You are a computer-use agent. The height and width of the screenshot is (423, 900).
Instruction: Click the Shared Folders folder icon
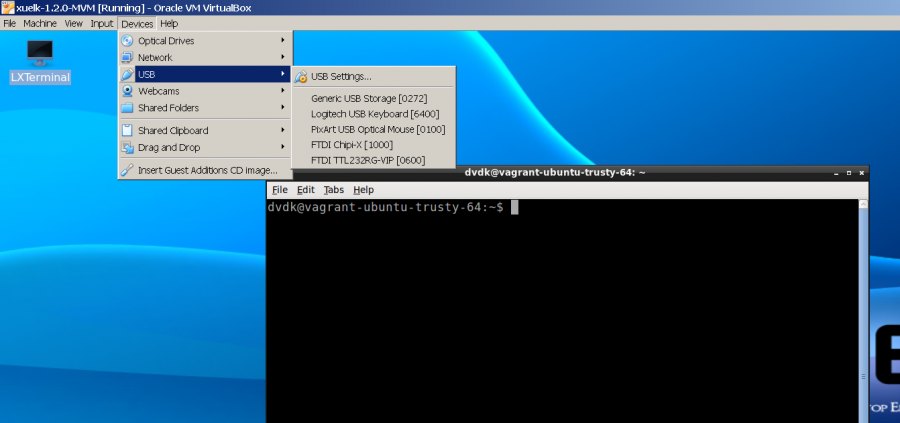tap(127, 108)
